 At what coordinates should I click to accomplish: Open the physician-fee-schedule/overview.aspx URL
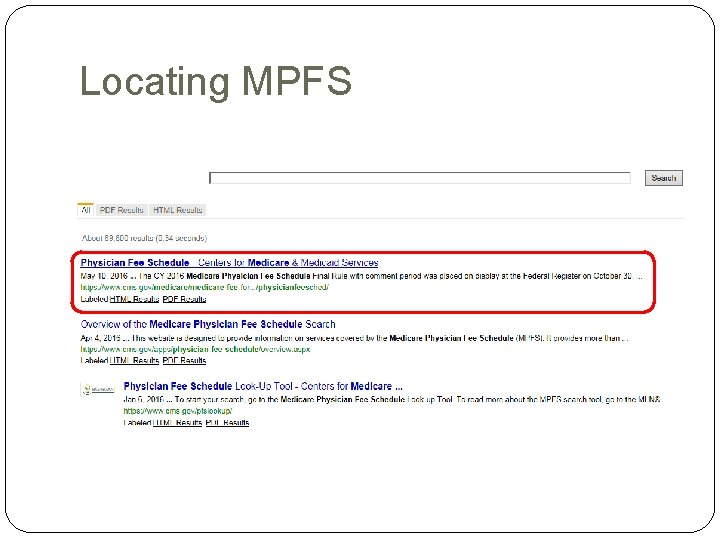click(195, 349)
